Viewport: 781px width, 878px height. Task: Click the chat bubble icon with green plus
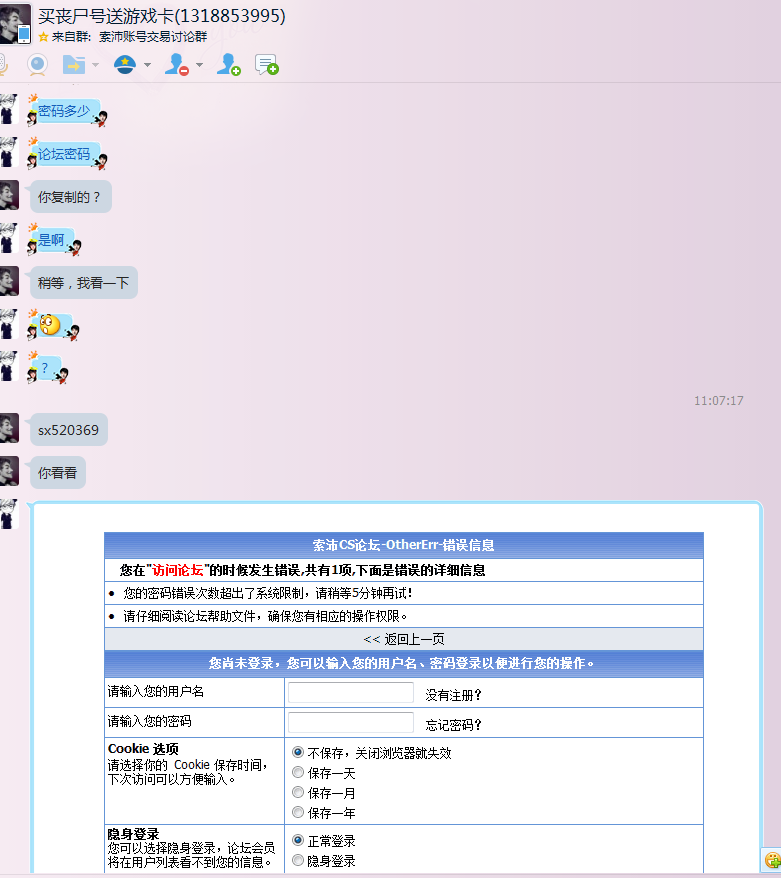tap(266, 65)
